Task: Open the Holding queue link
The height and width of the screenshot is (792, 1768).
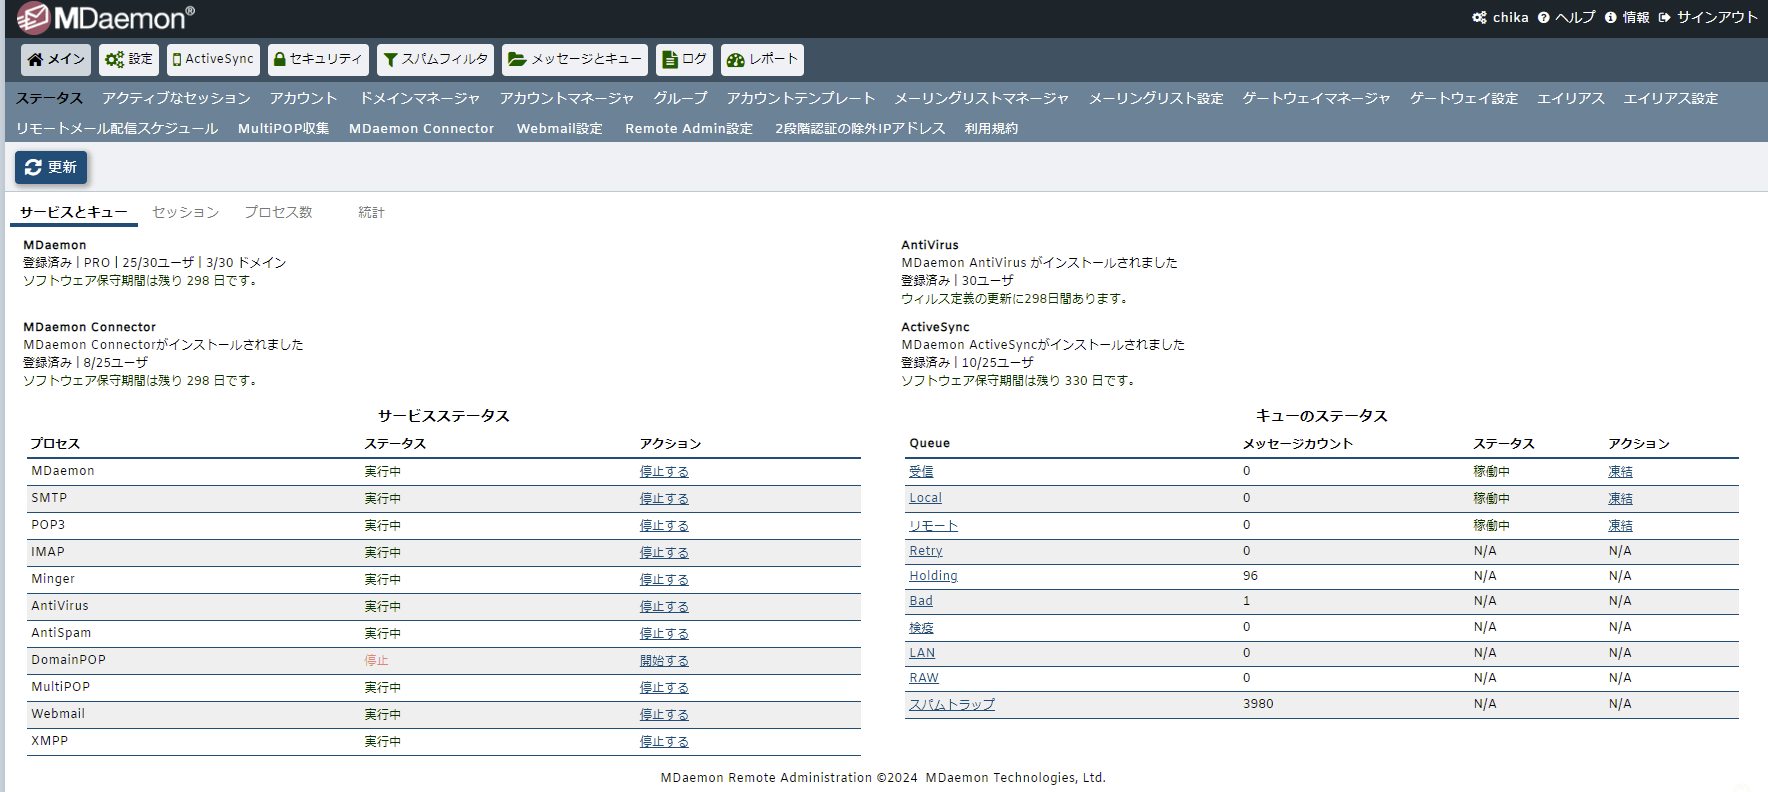Action: (933, 576)
